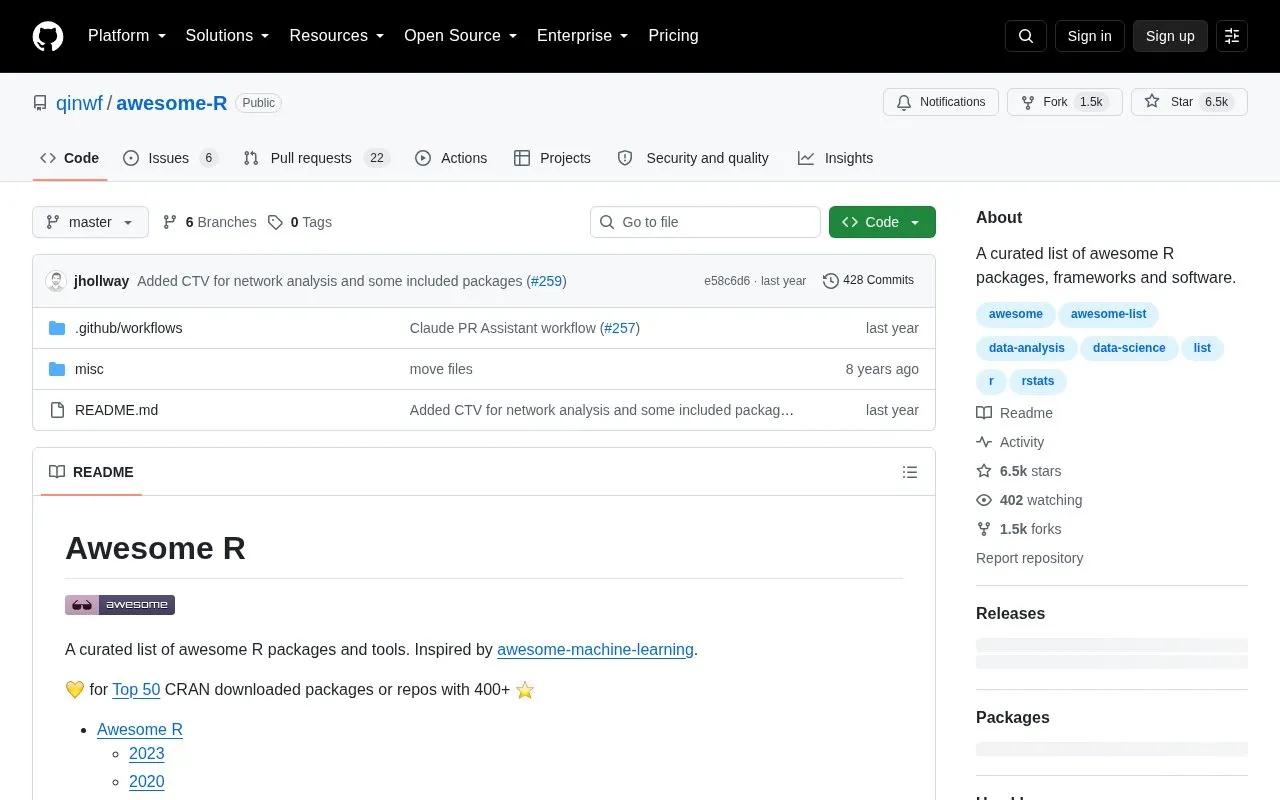Open README.md file

pyautogui.click(x=116, y=410)
